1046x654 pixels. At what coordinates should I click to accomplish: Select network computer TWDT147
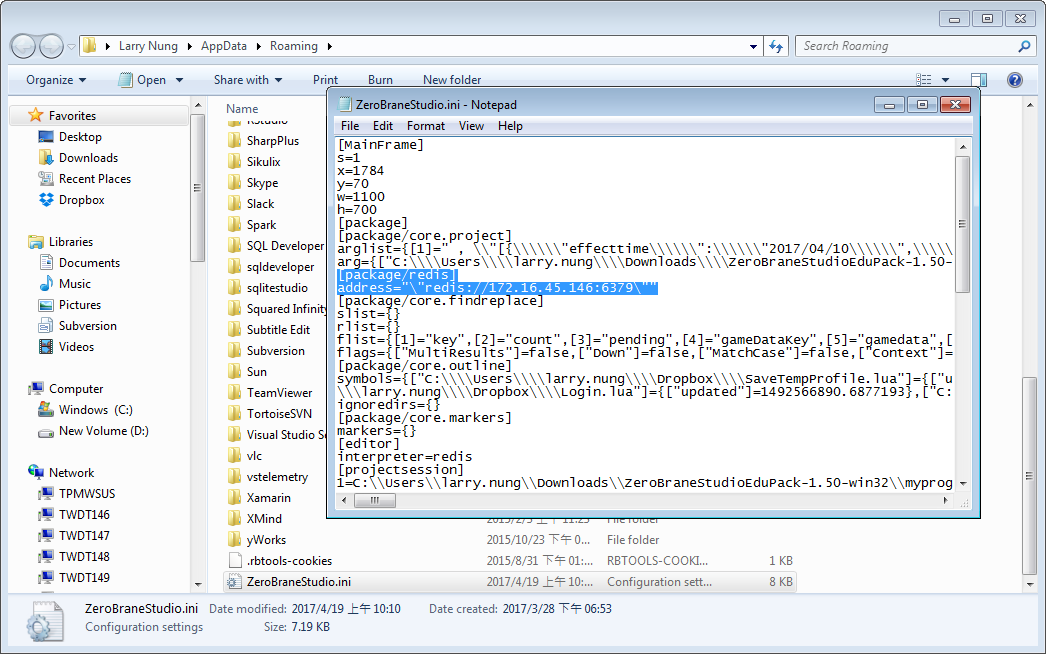click(84, 536)
